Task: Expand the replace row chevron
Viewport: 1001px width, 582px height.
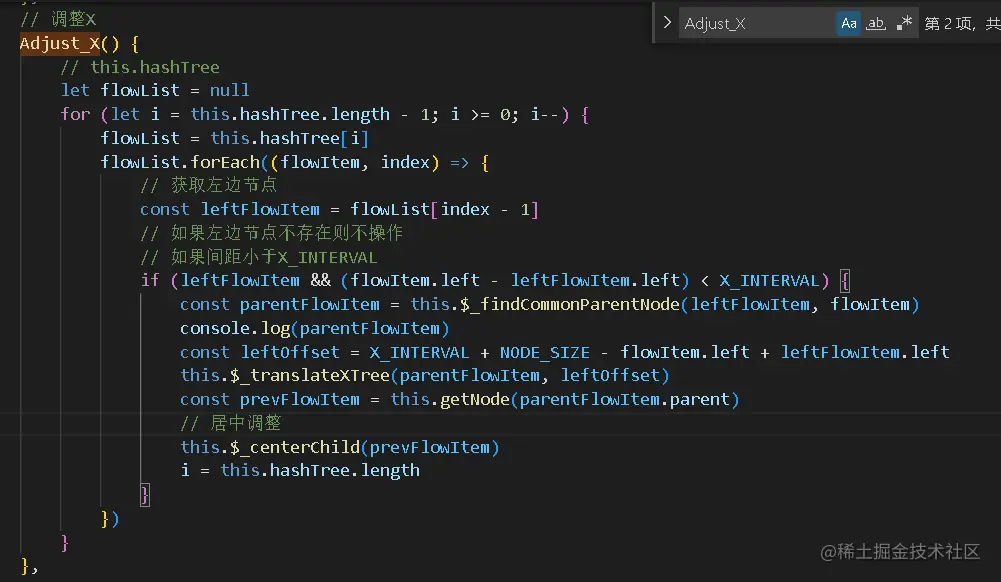Action: point(667,23)
